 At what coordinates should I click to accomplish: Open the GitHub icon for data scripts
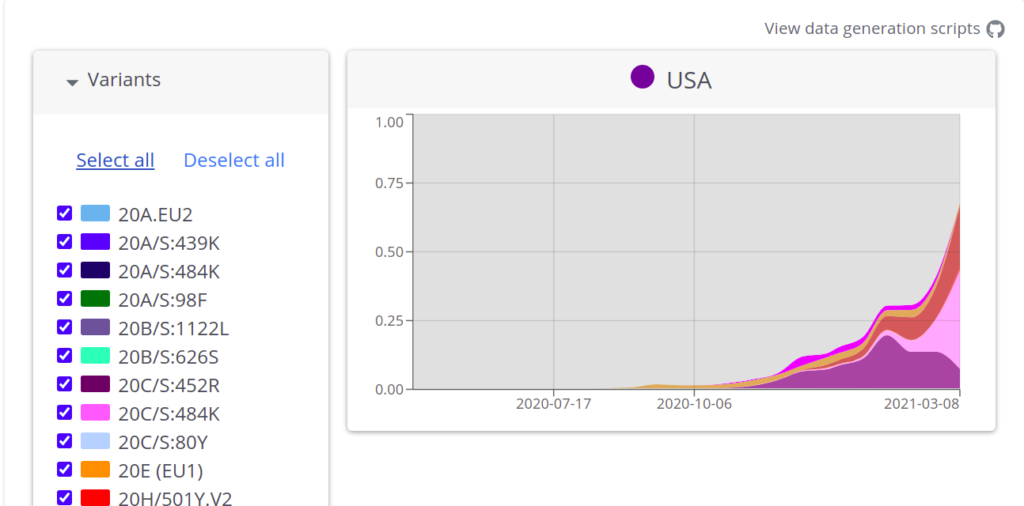pyautogui.click(x=995, y=29)
